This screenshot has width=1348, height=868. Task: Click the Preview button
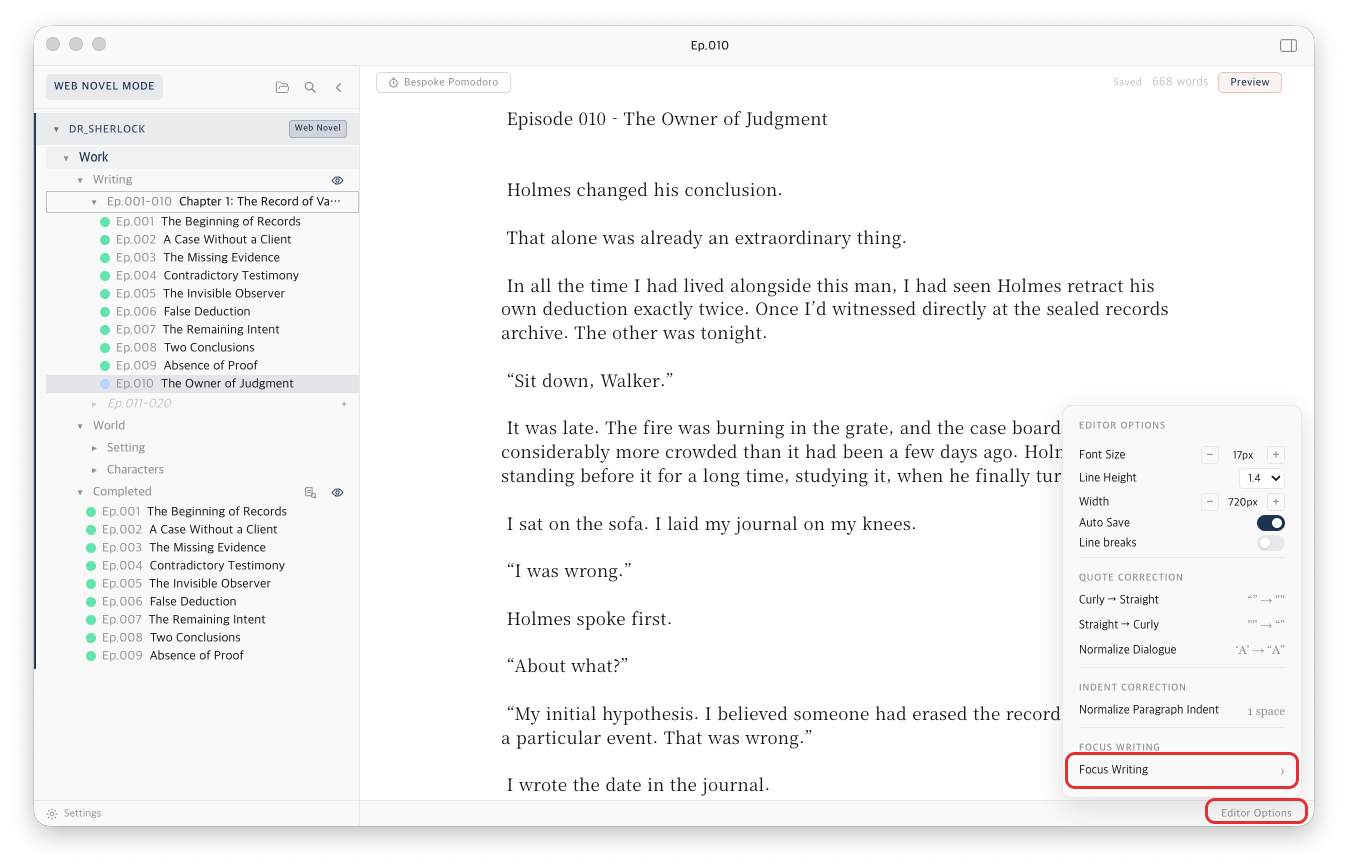1250,82
